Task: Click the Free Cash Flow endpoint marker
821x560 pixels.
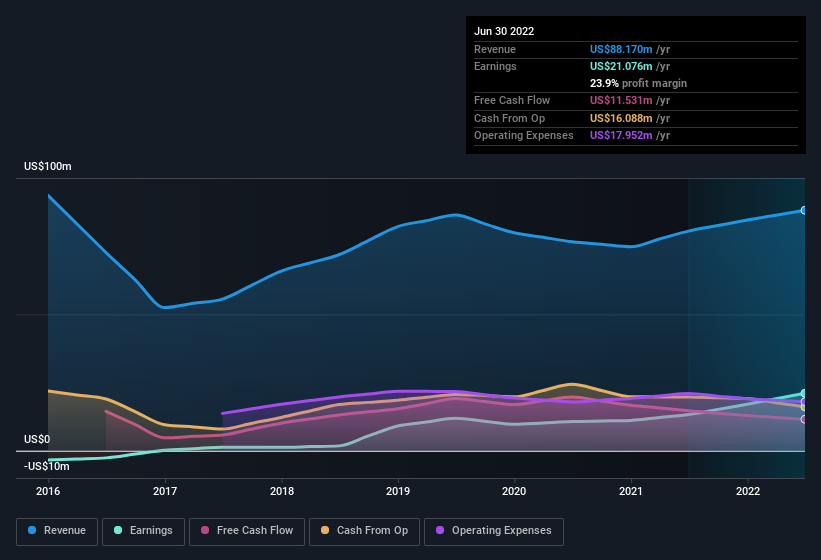Action: [x=803, y=419]
